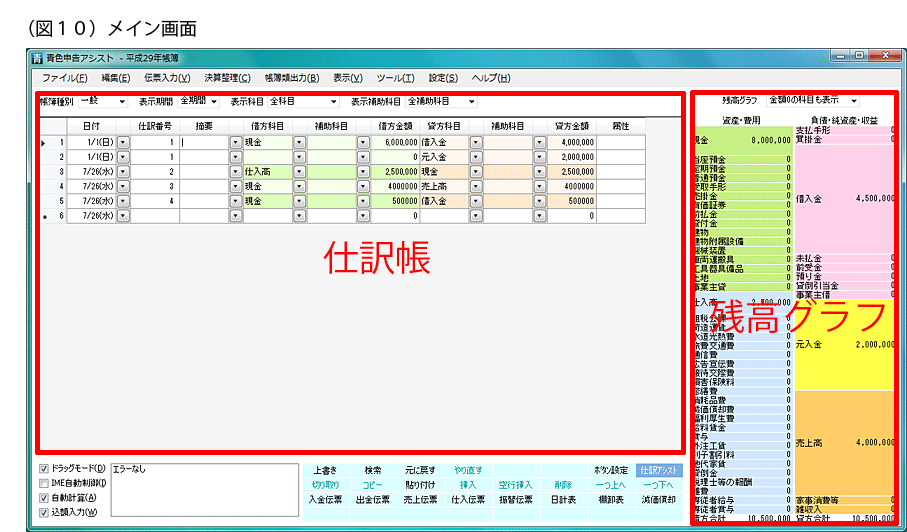
Task: Open the 出金伝票 voucher entry
Action: point(372,499)
